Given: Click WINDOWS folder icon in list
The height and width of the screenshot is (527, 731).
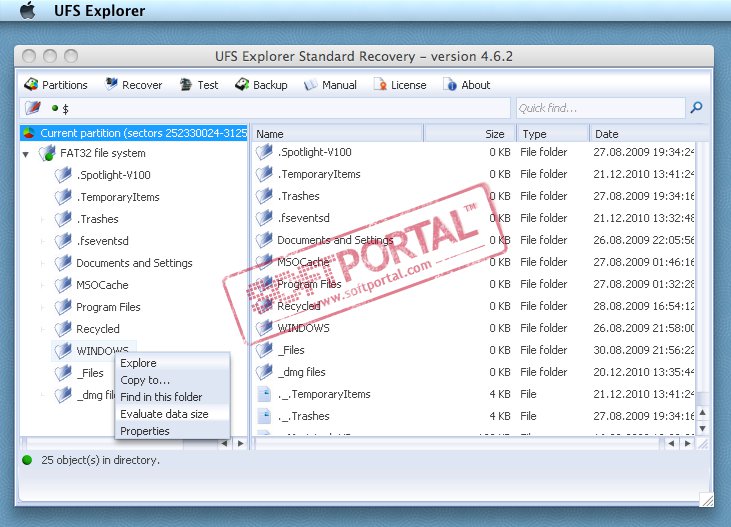Looking at the screenshot, I should click(x=264, y=328).
